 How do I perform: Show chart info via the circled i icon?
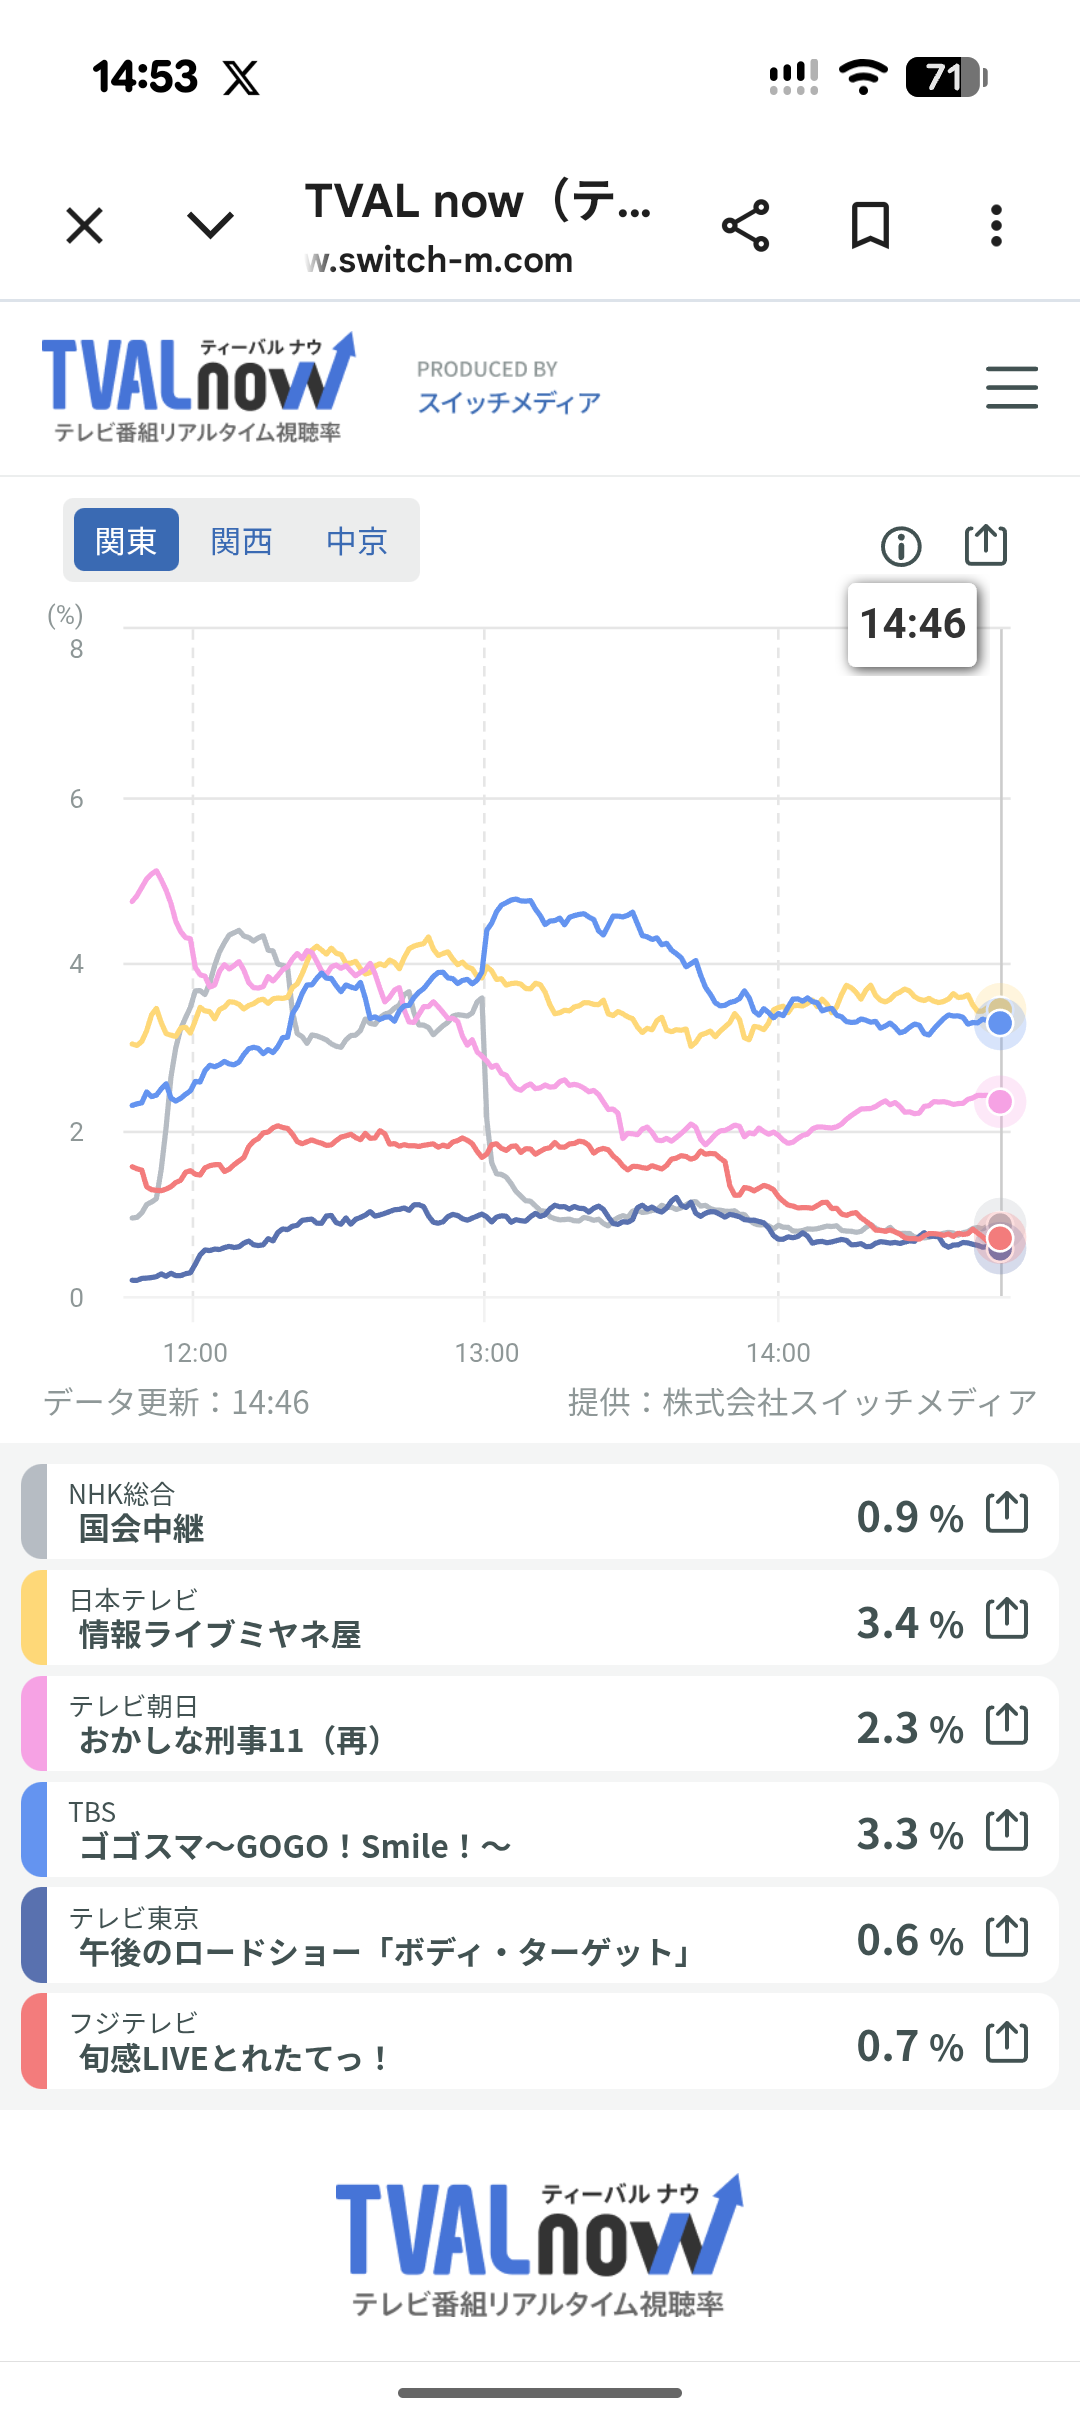(901, 546)
